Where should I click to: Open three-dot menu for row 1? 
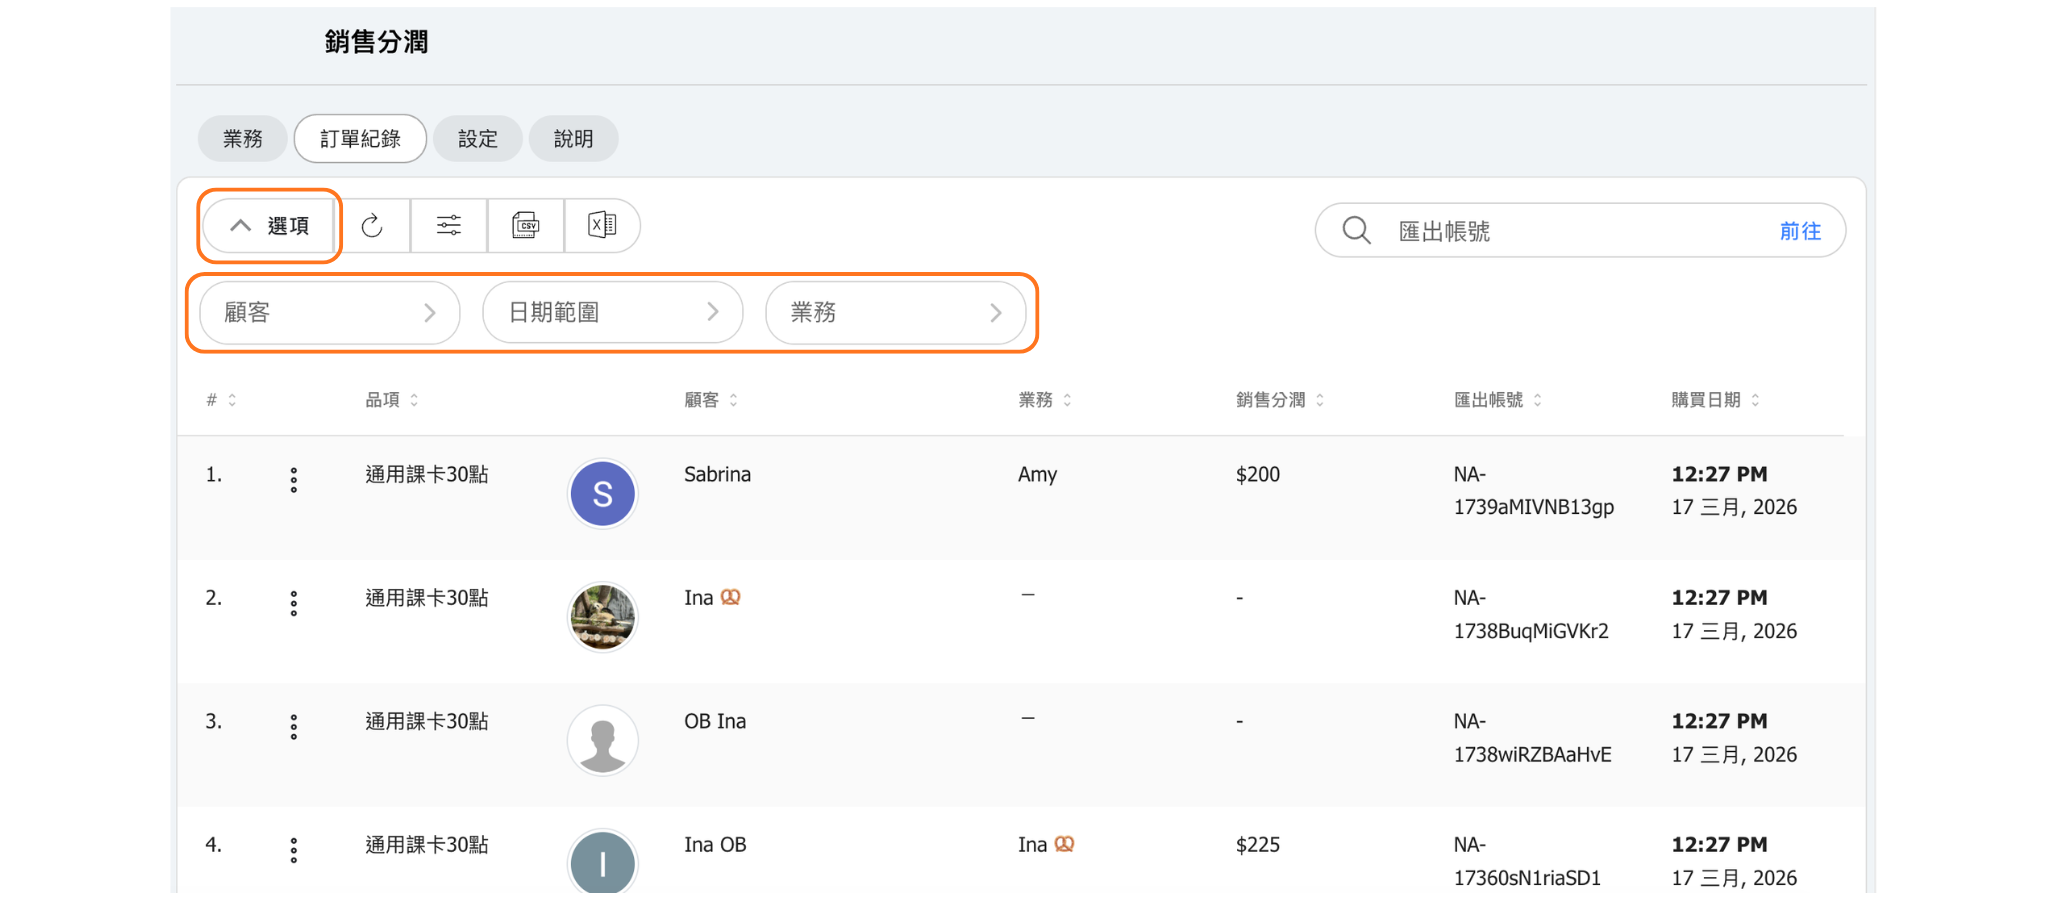click(x=293, y=480)
